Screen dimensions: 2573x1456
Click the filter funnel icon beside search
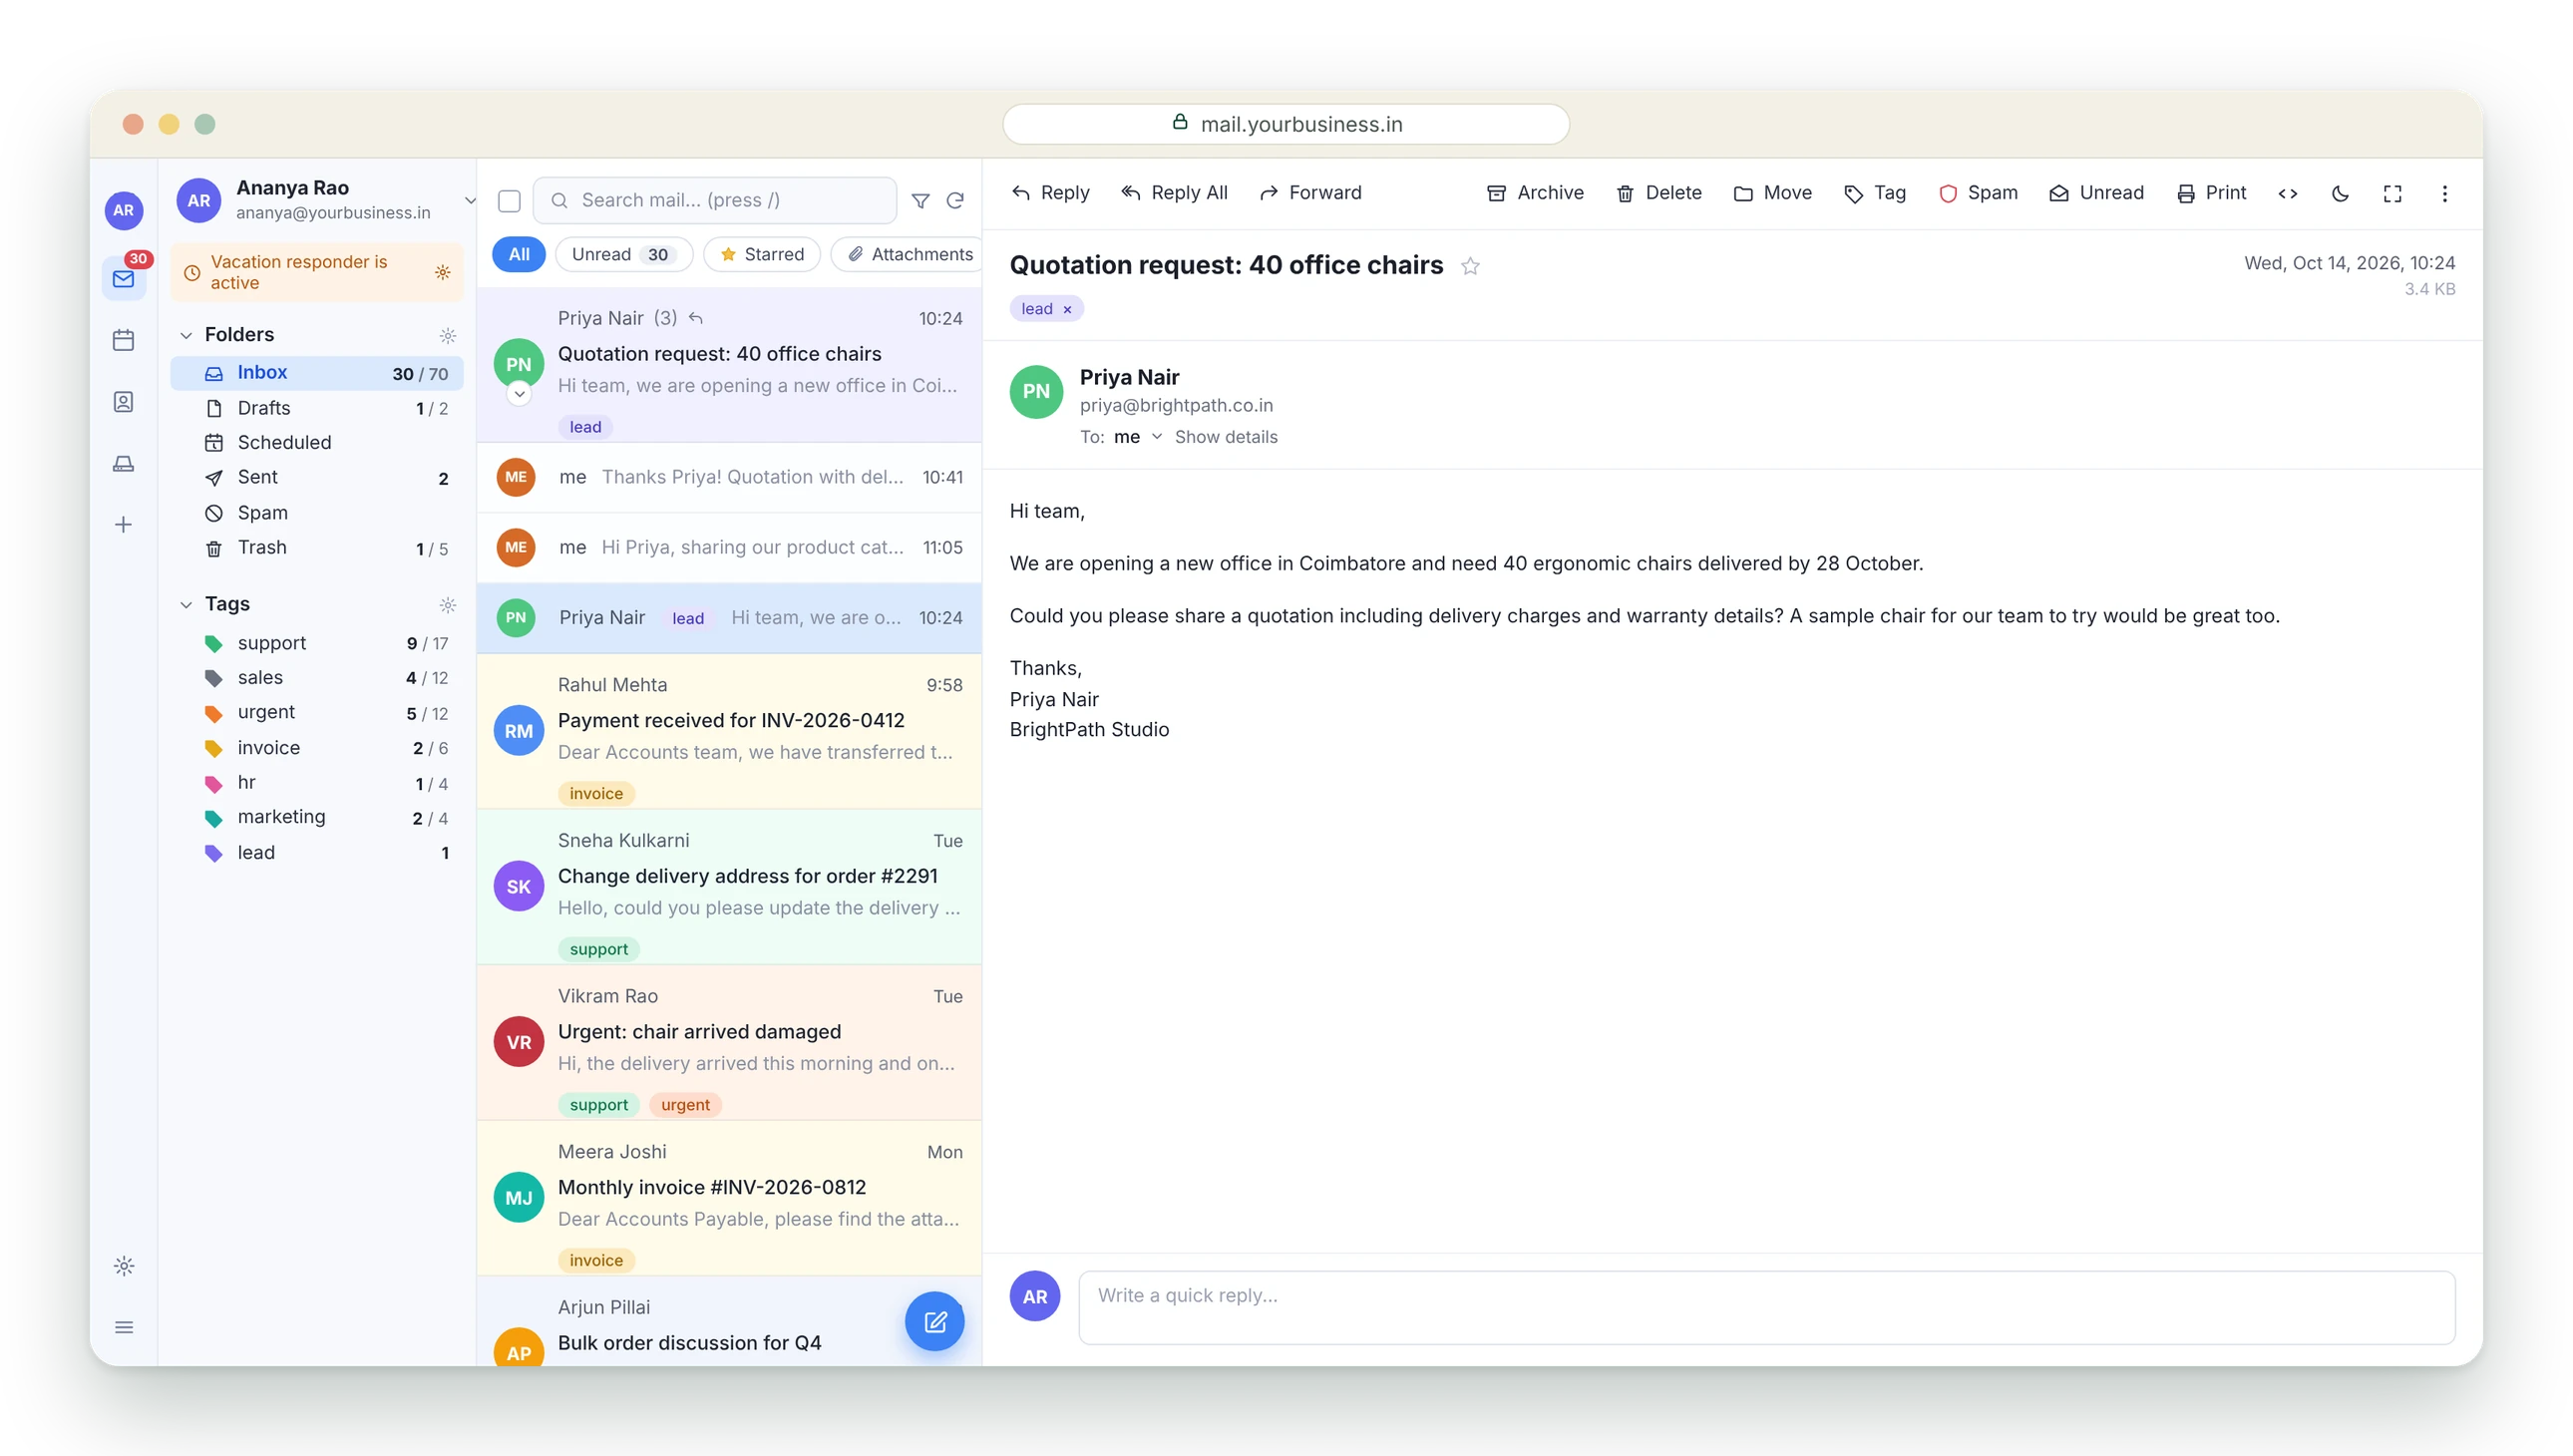(920, 201)
